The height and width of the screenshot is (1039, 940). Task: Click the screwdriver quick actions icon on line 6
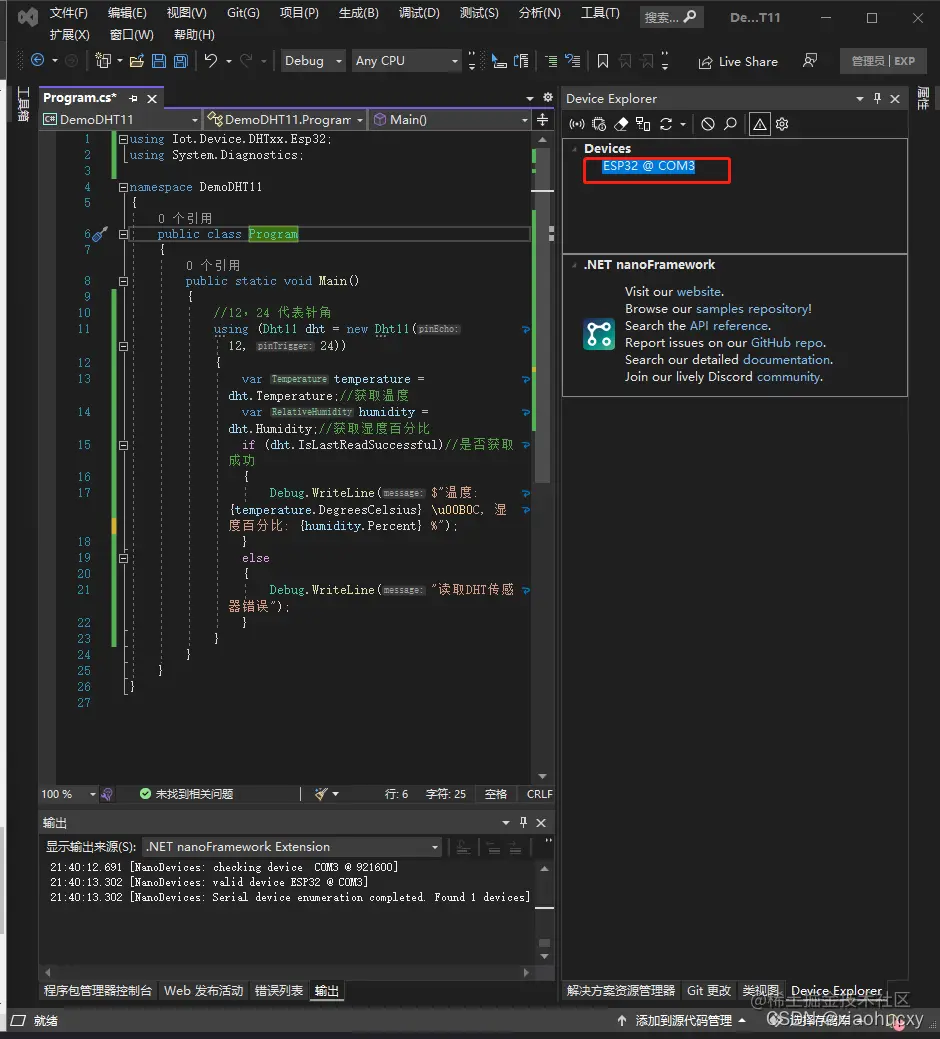tap(99, 235)
